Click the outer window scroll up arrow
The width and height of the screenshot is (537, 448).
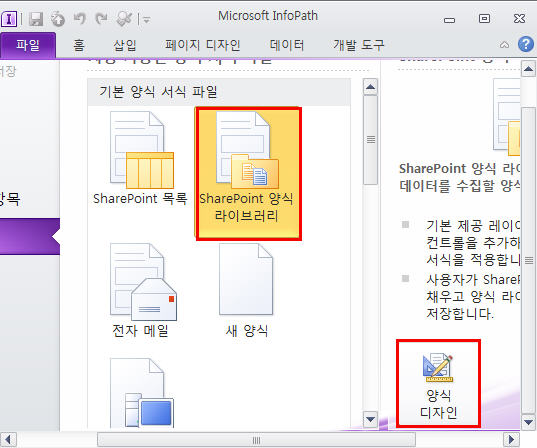(x=528, y=69)
